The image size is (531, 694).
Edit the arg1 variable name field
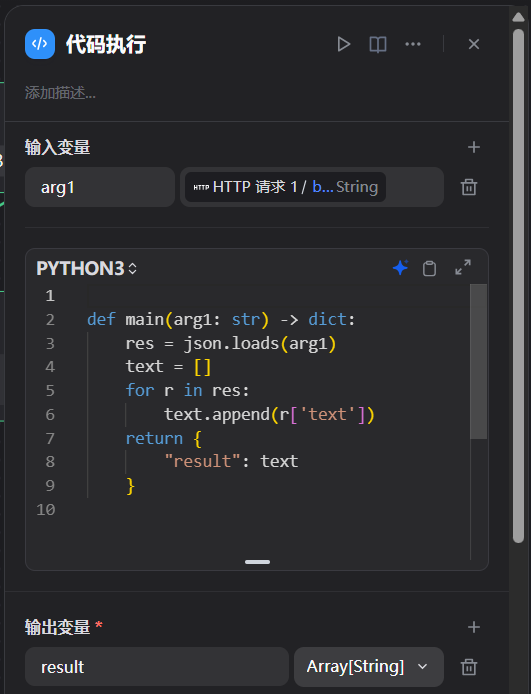(100, 187)
